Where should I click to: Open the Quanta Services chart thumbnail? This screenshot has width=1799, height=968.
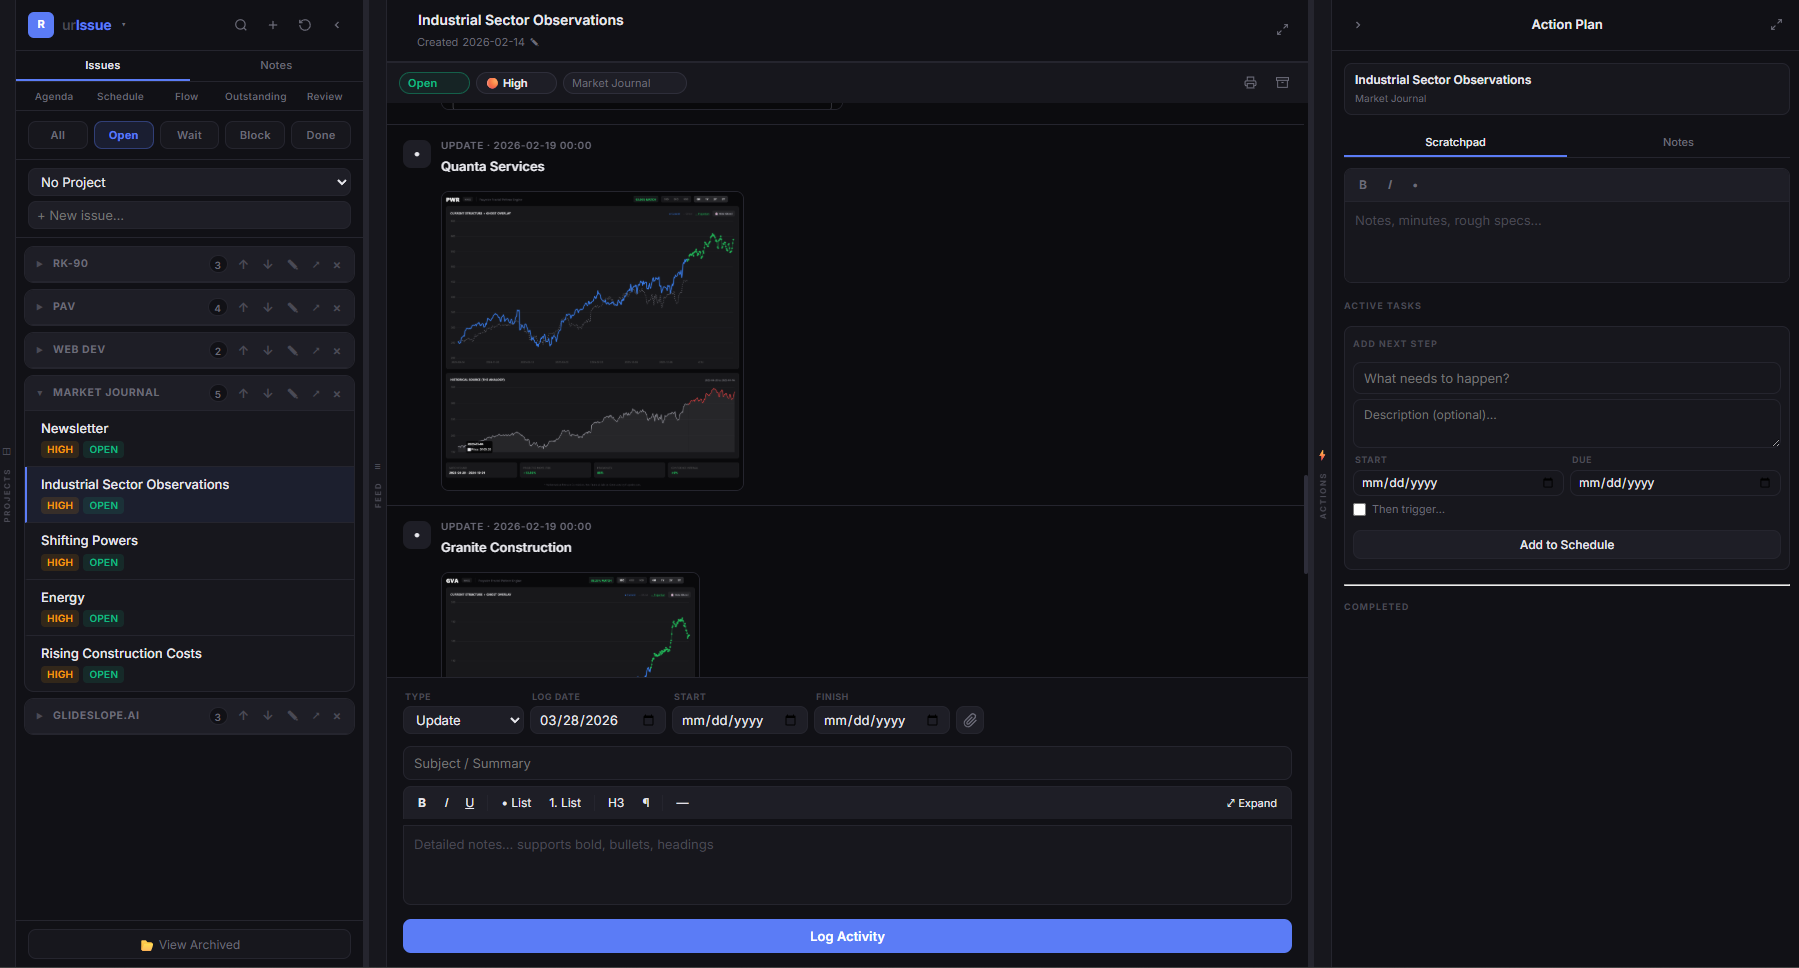[592, 341]
